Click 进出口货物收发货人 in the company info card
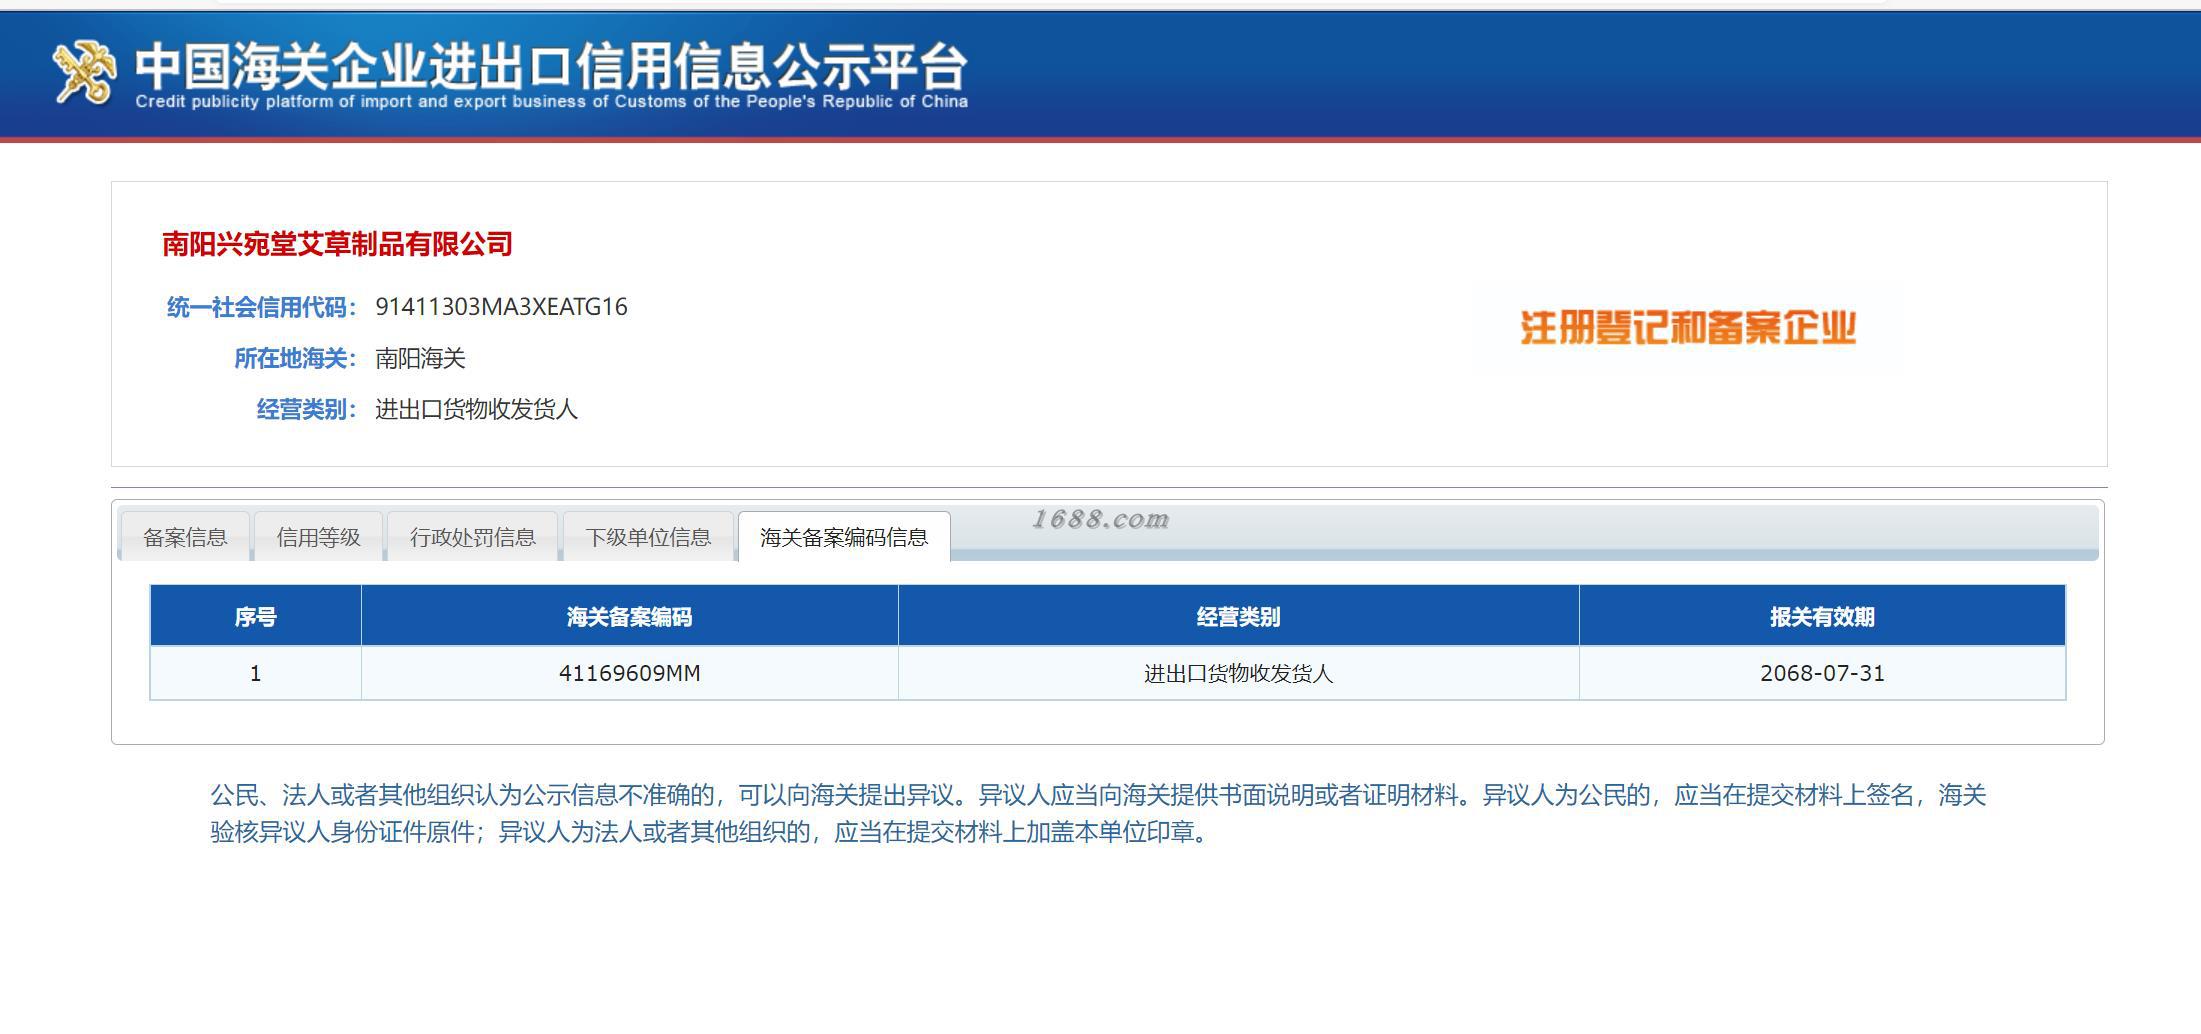The width and height of the screenshot is (2201, 1034). (476, 409)
